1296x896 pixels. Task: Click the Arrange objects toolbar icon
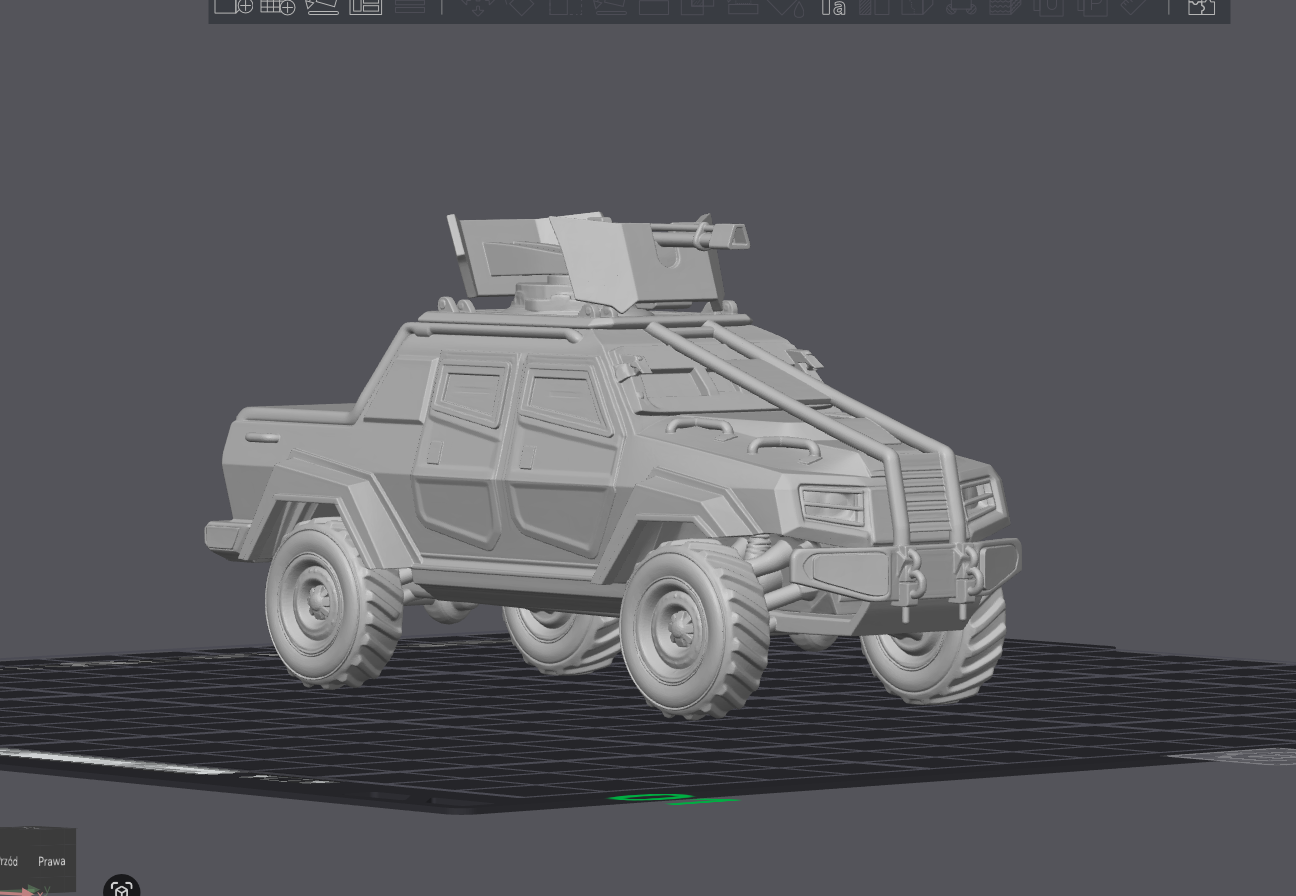point(366,6)
